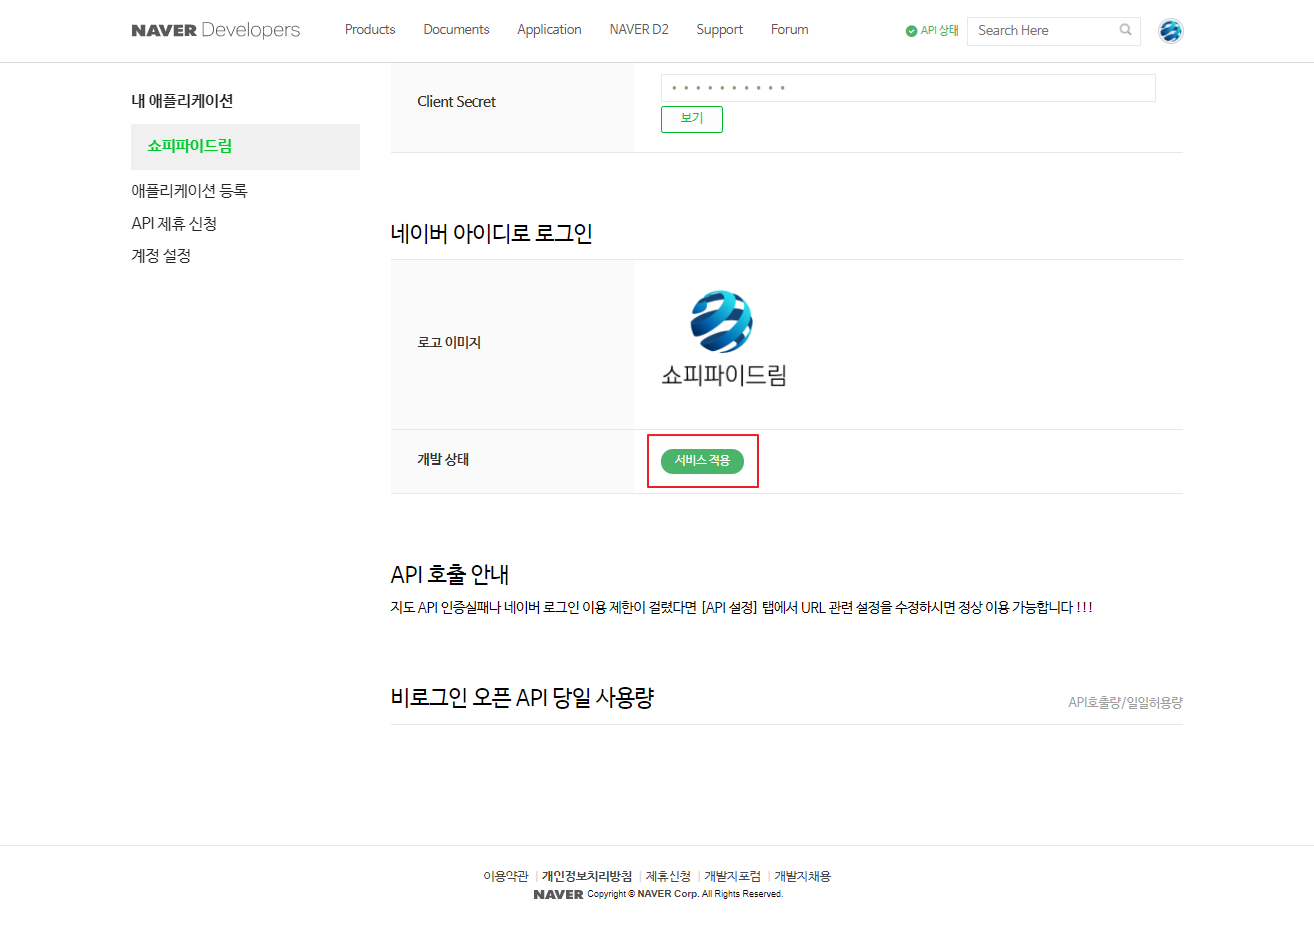Select 쇼피파이드림 in the sidebar
The image size is (1314, 926).
point(245,147)
